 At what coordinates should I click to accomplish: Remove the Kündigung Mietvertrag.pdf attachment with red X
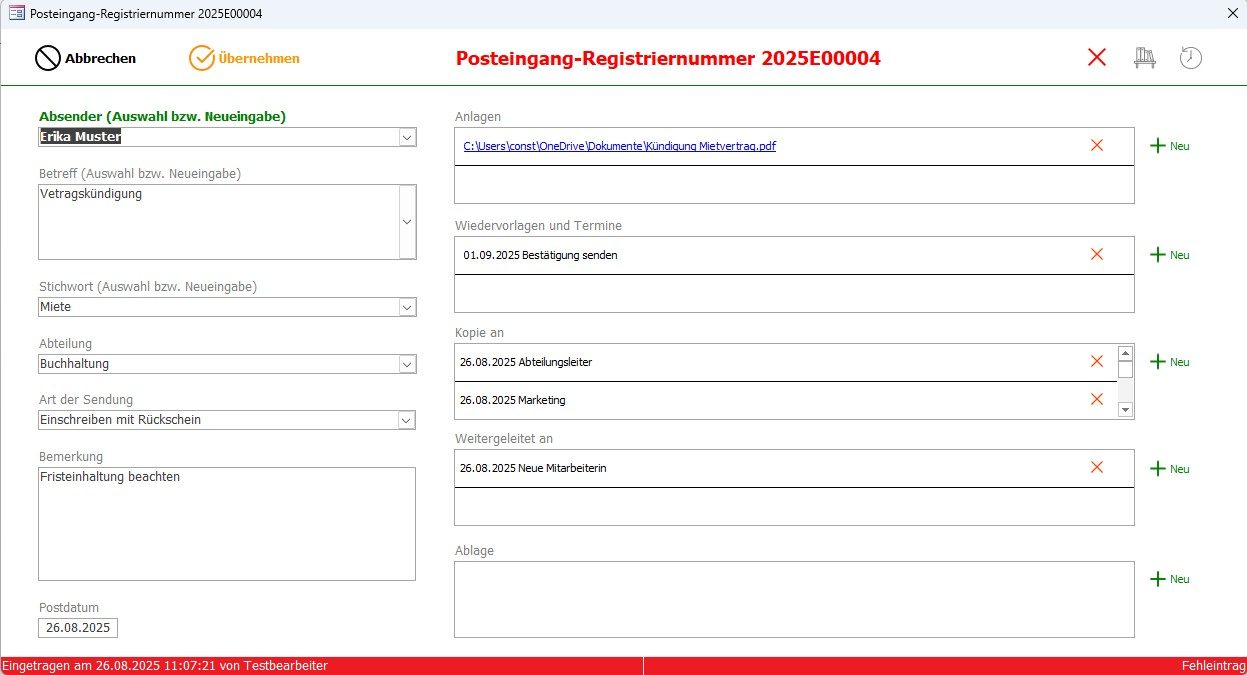pyautogui.click(x=1097, y=145)
